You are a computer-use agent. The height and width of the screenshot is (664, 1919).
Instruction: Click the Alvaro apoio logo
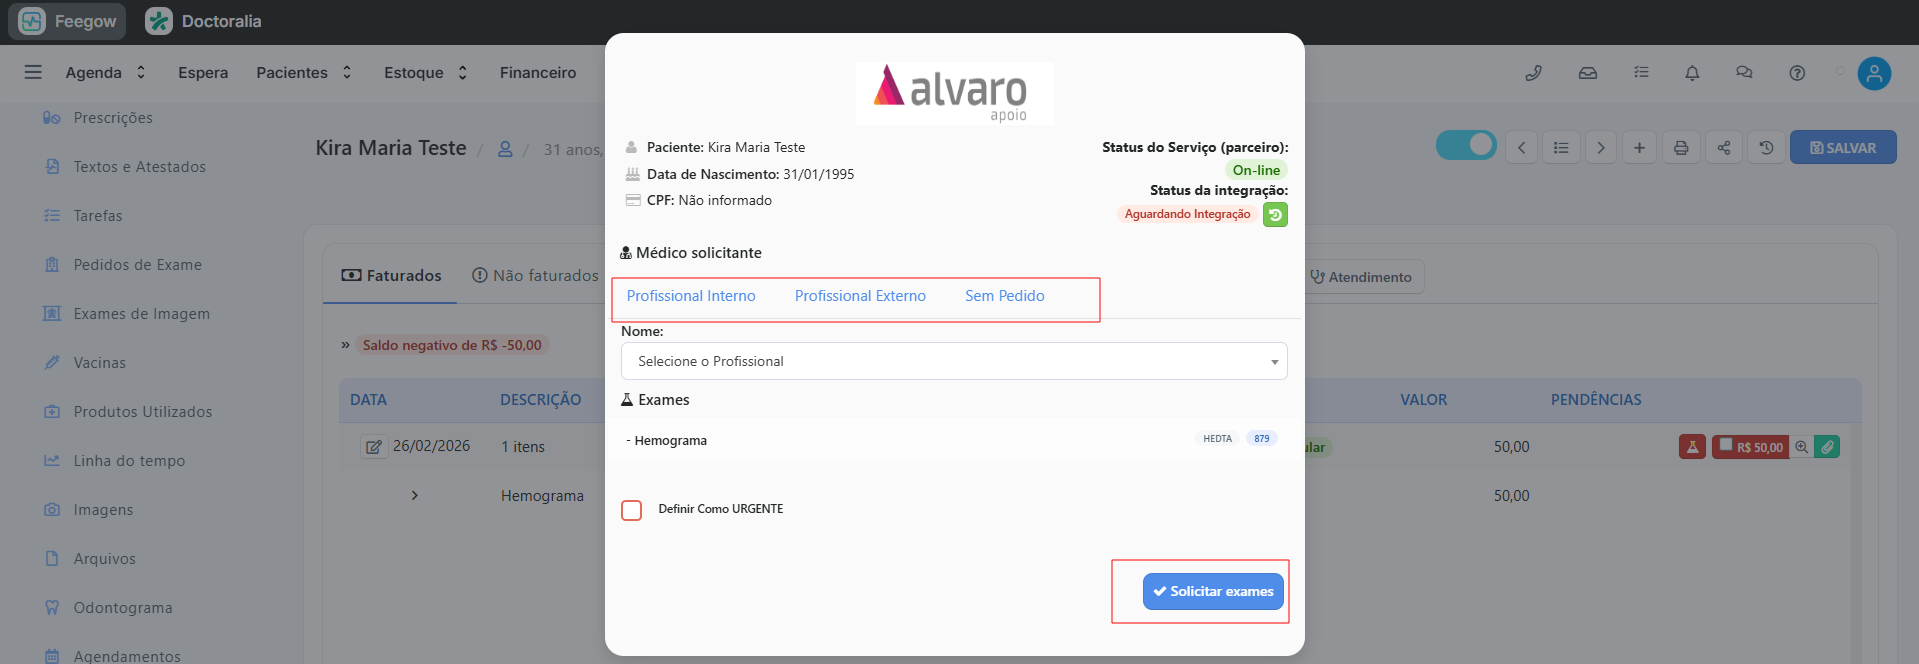[x=955, y=93]
